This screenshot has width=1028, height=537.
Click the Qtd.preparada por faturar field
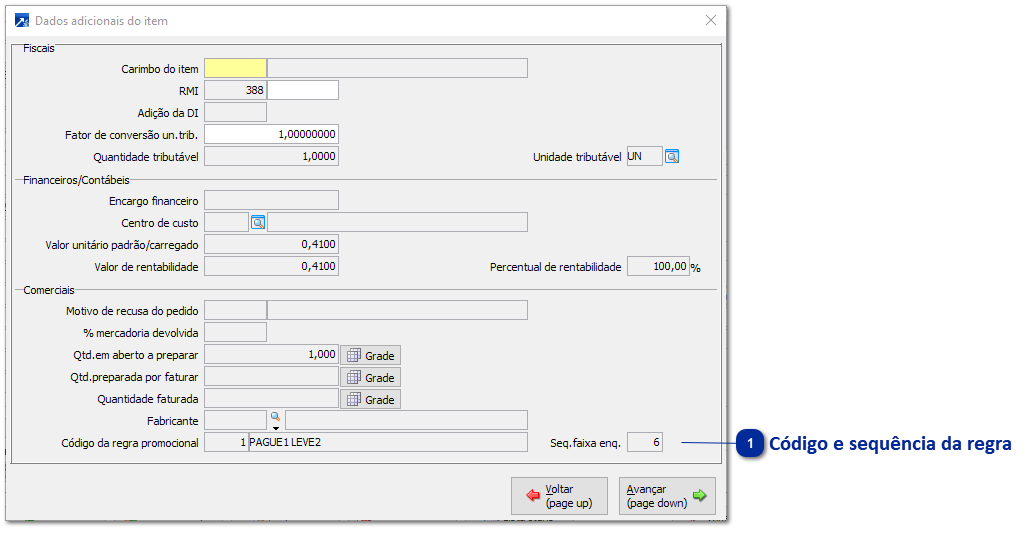click(271, 376)
